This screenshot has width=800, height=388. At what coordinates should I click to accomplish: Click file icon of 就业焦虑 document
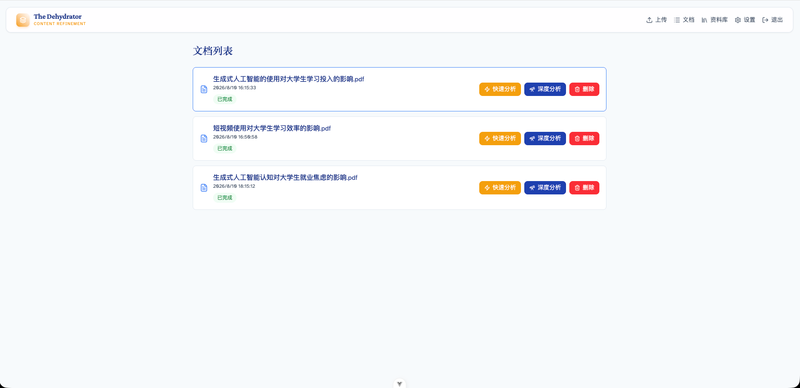(204, 187)
